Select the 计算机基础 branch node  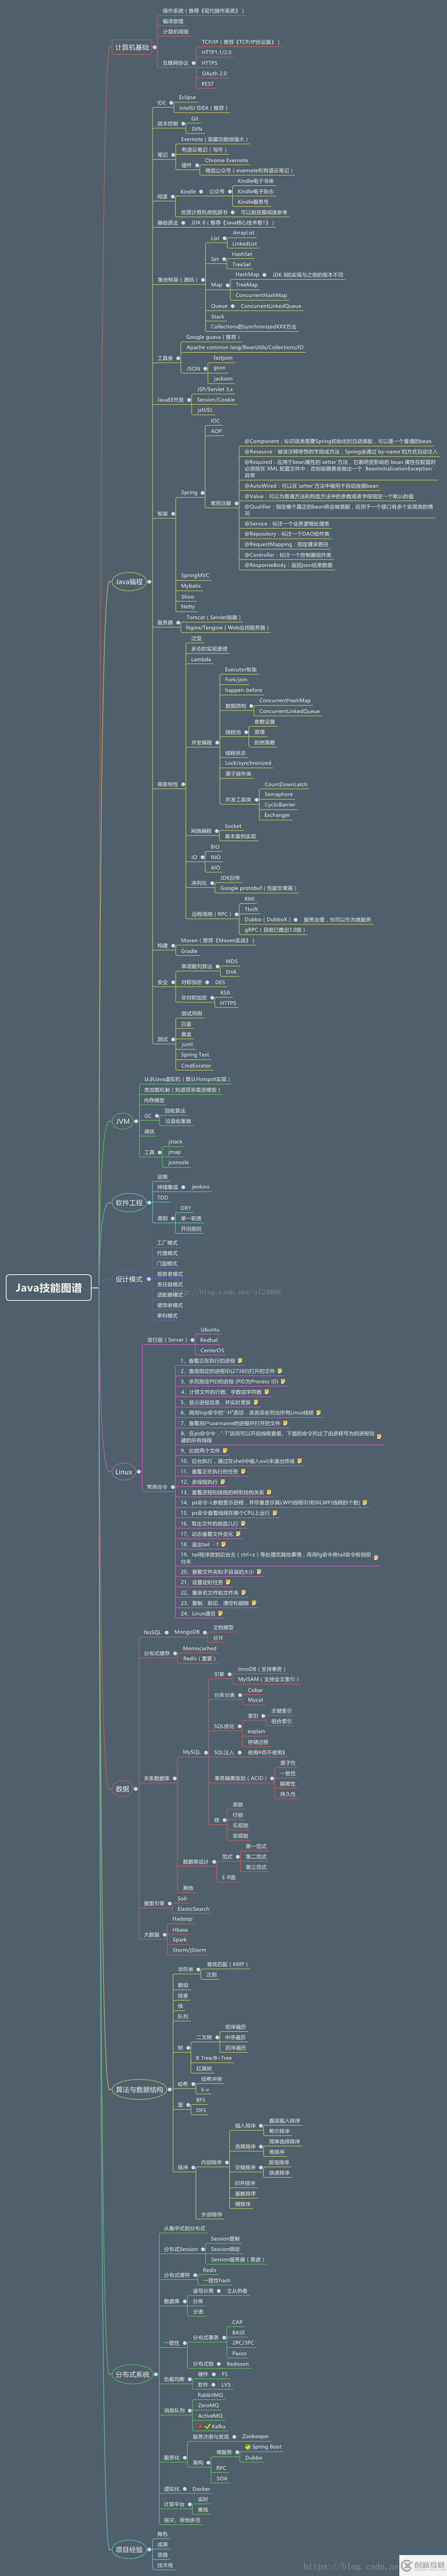pyautogui.click(x=131, y=47)
